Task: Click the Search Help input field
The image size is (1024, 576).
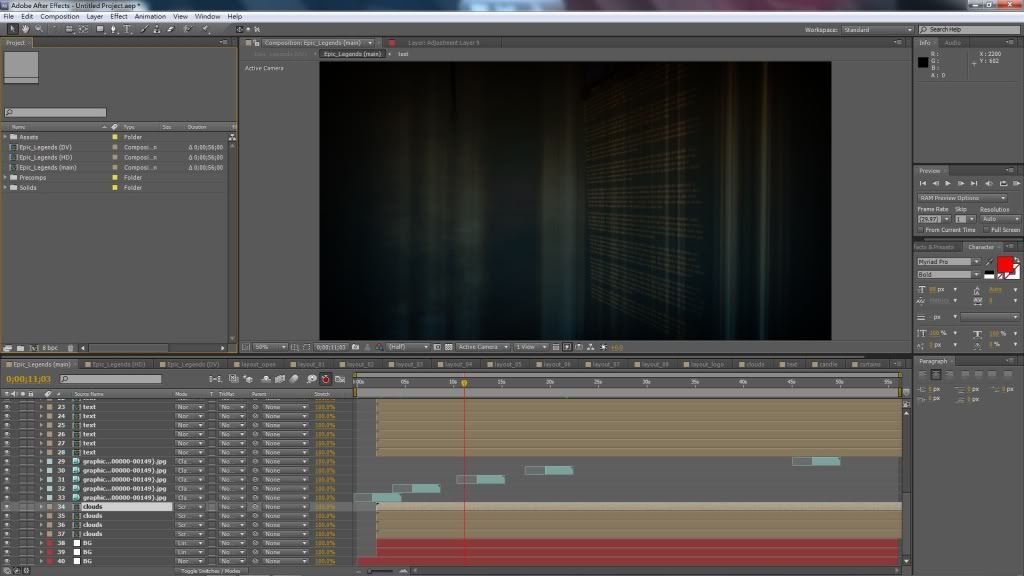Action: pyautogui.click(x=970, y=30)
